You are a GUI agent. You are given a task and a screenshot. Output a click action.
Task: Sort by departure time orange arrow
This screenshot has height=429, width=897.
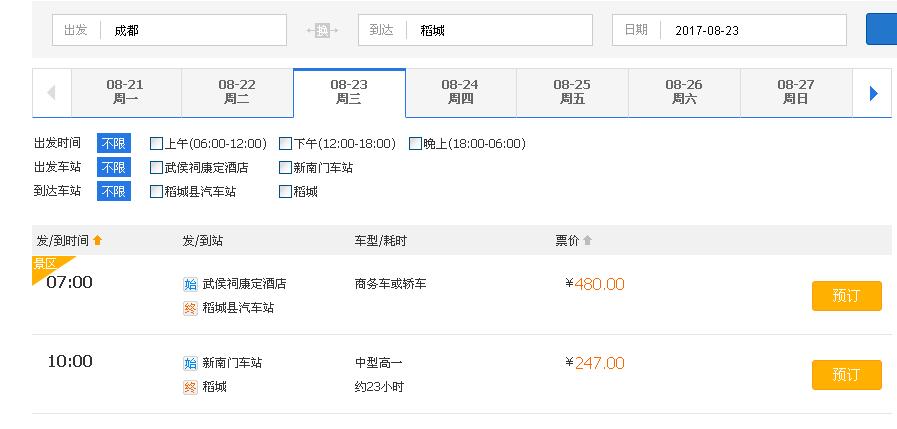click(97, 241)
